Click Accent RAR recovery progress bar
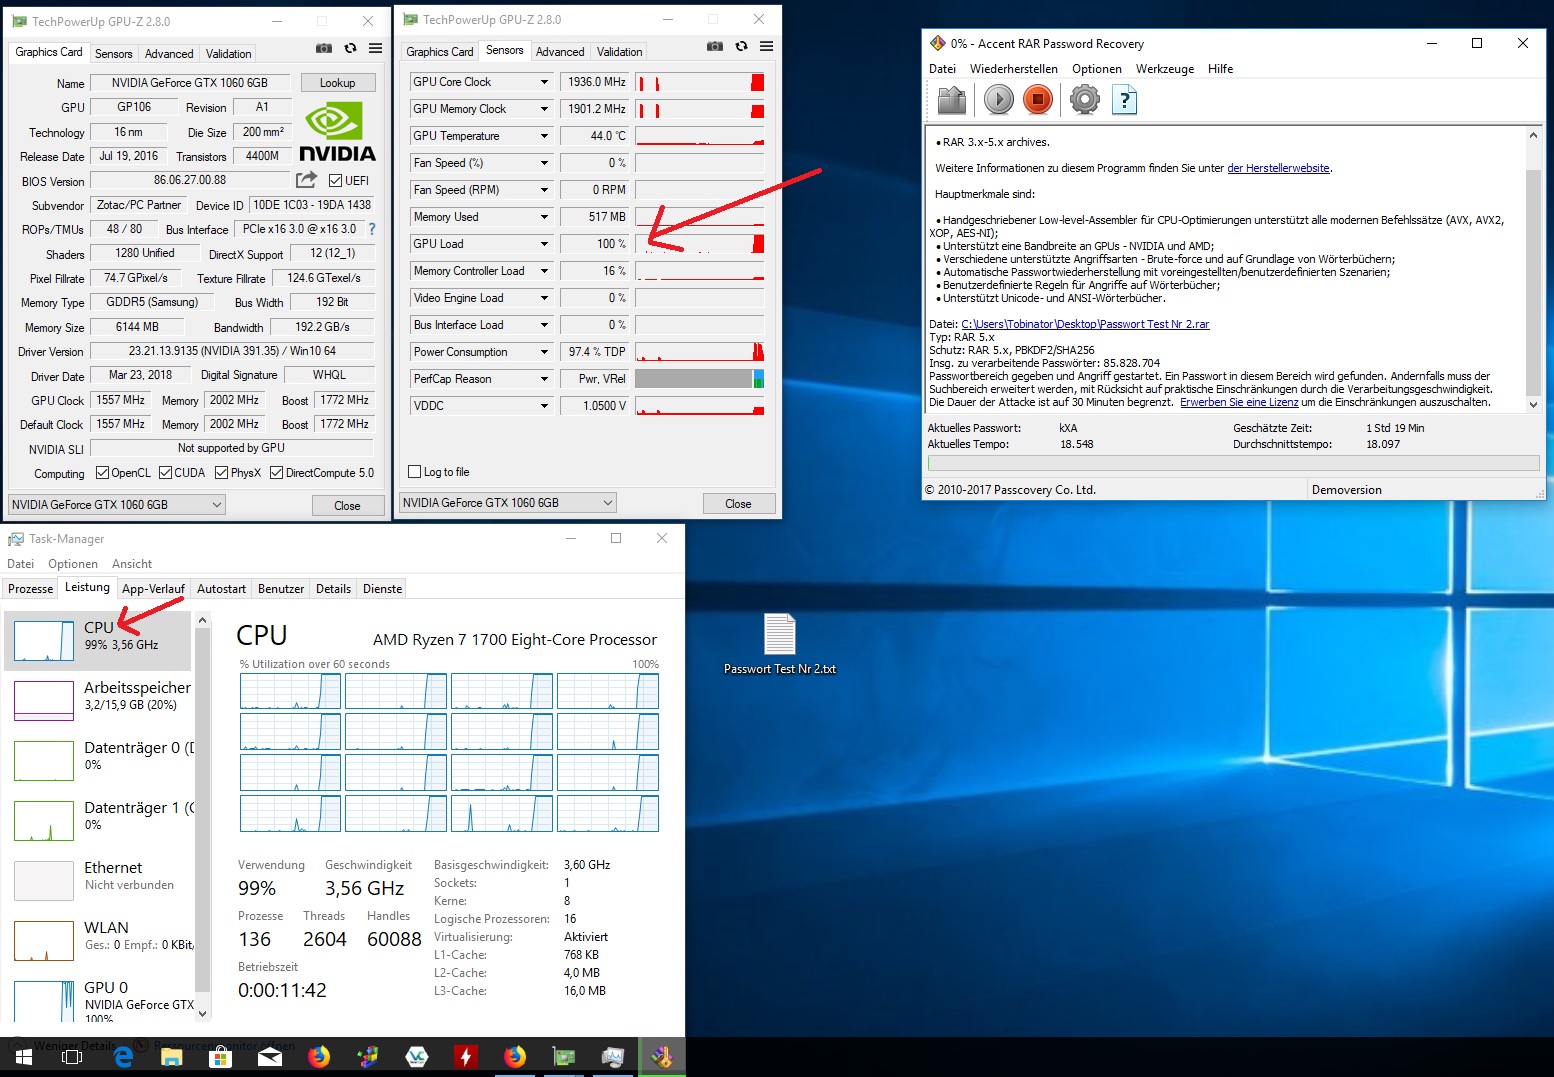The height and width of the screenshot is (1077, 1554). tap(1233, 463)
